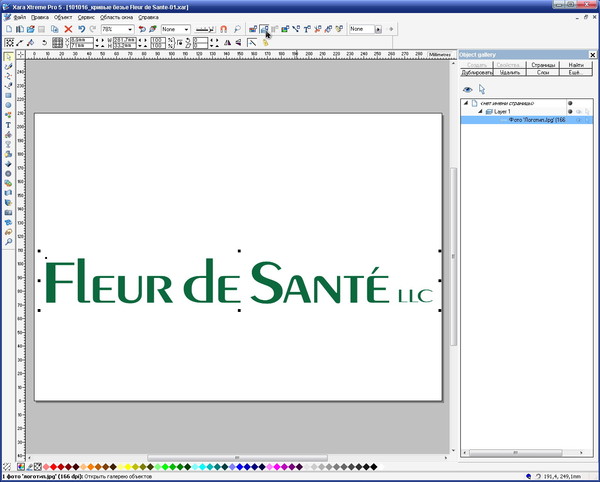Toggle the Show grid icon in infobar
600x482 pixels.
click(x=57, y=42)
